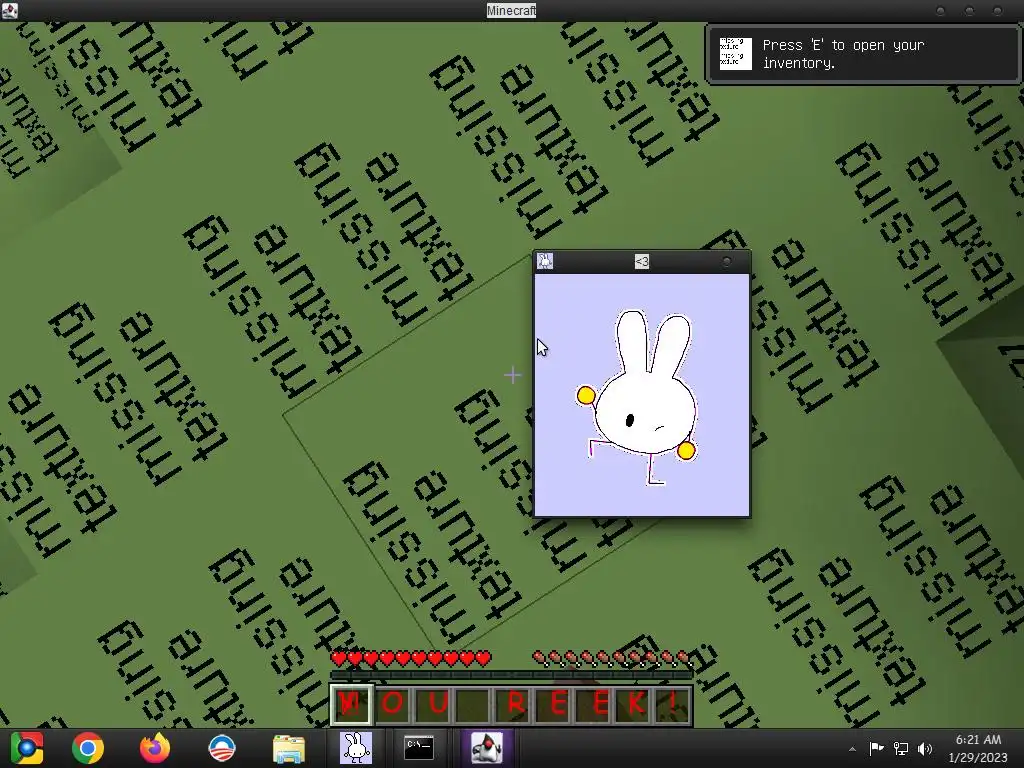
Task: Click the Minecraft window title icon
Action: pos(9,10)
